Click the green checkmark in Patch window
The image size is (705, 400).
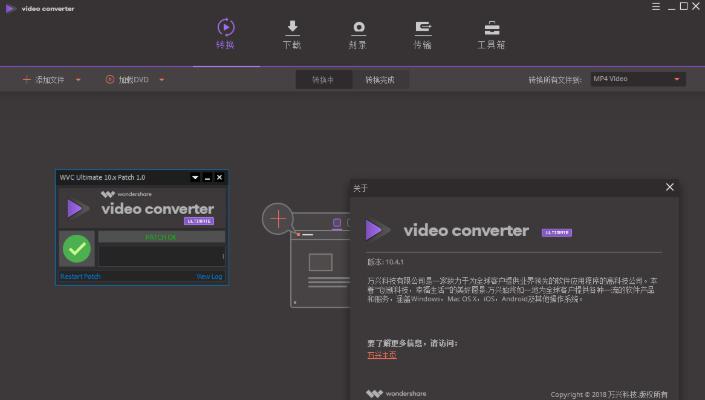77,249
